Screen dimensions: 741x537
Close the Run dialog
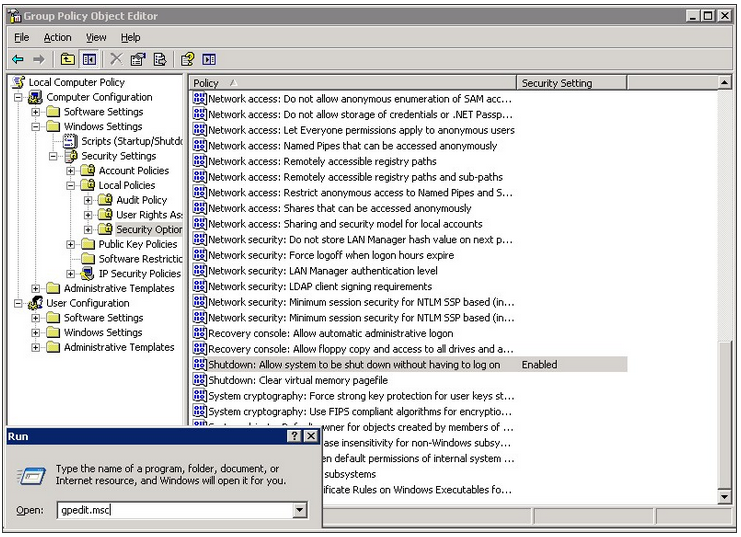point(311,436)
